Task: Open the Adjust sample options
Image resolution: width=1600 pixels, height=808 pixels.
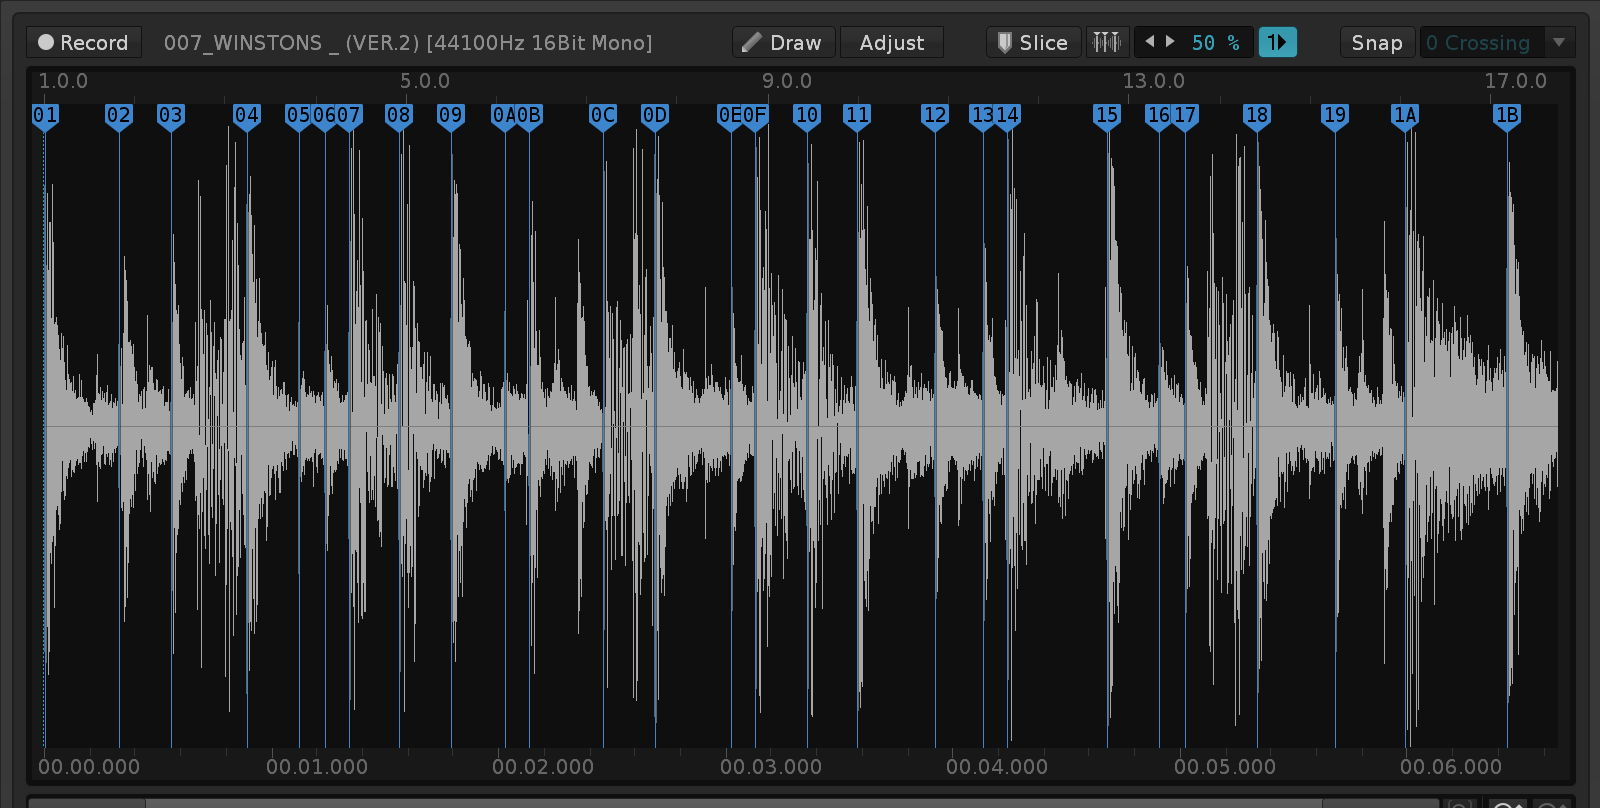Action: [891, 43]
